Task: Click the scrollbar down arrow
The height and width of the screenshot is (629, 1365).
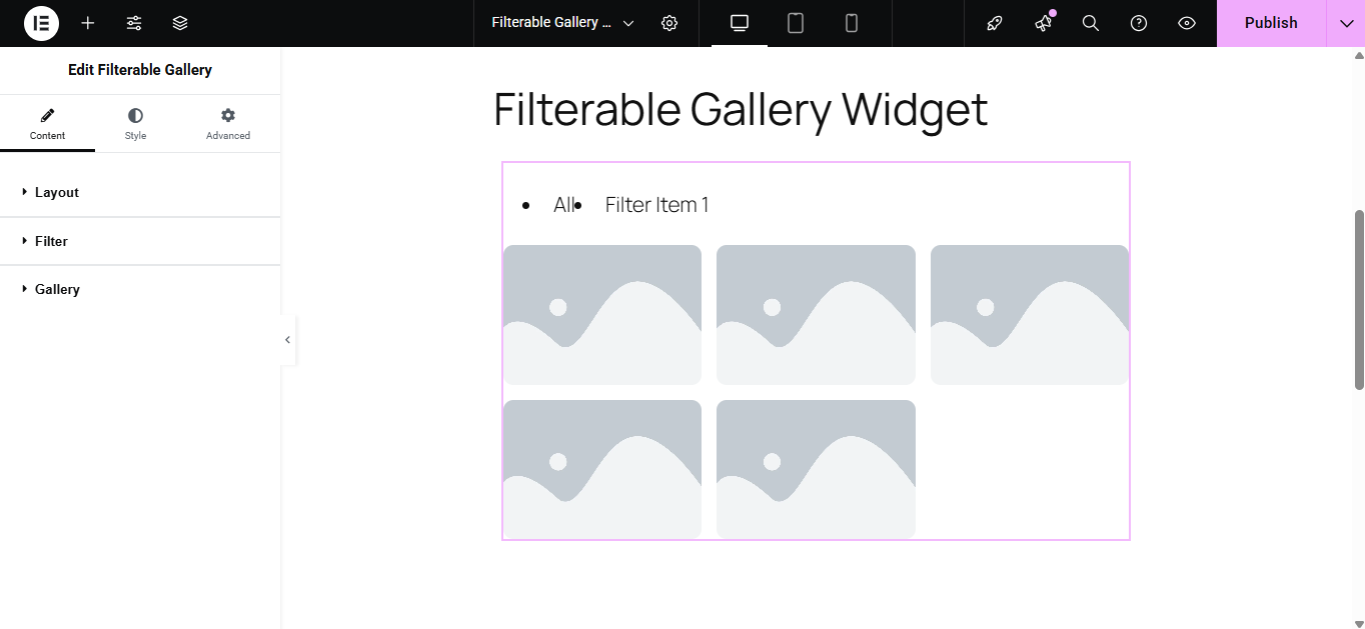Action: coord(1359,622)
